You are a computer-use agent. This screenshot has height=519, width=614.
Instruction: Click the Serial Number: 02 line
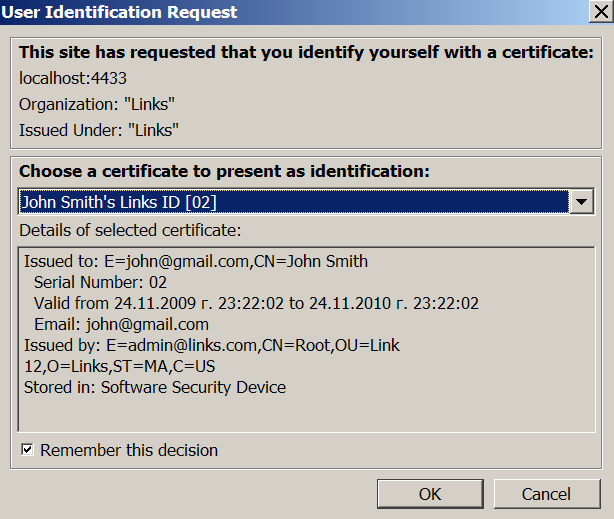[100, 282]
